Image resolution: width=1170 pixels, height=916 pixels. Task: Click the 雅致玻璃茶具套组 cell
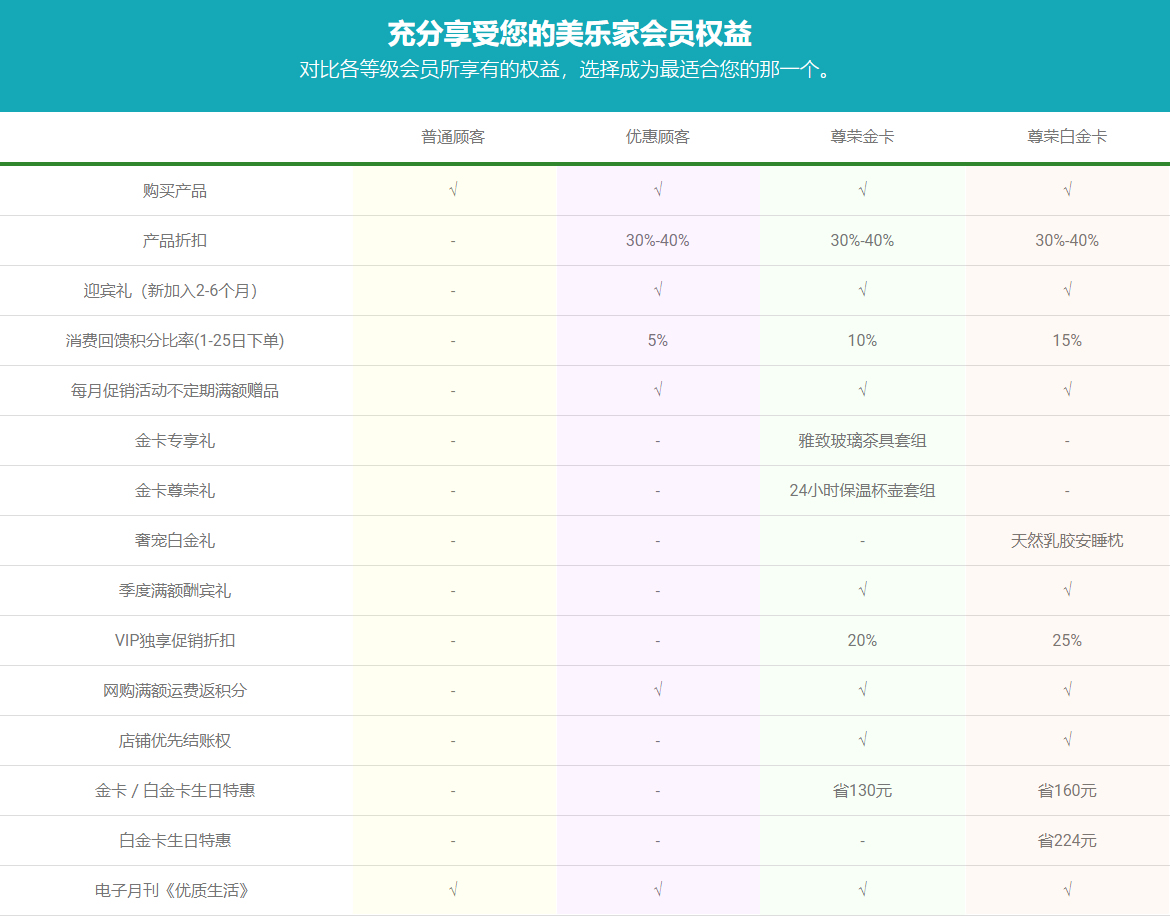(x=862, y=441)
